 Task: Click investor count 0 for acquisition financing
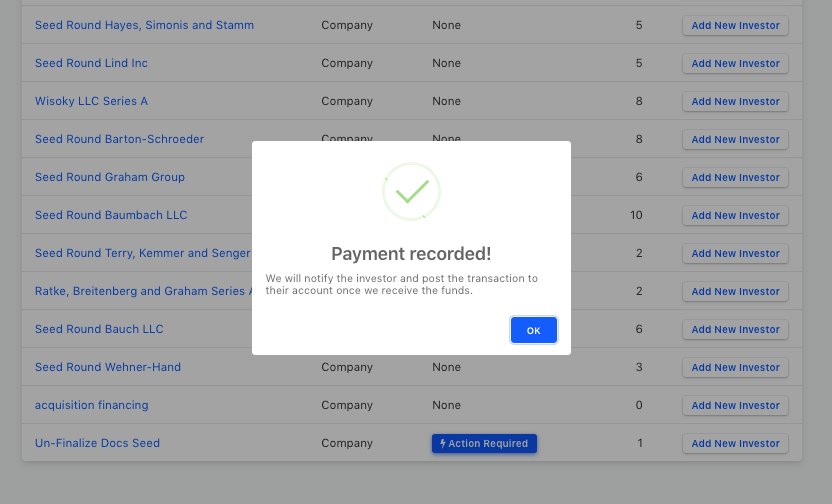click(x=639, y=405)
